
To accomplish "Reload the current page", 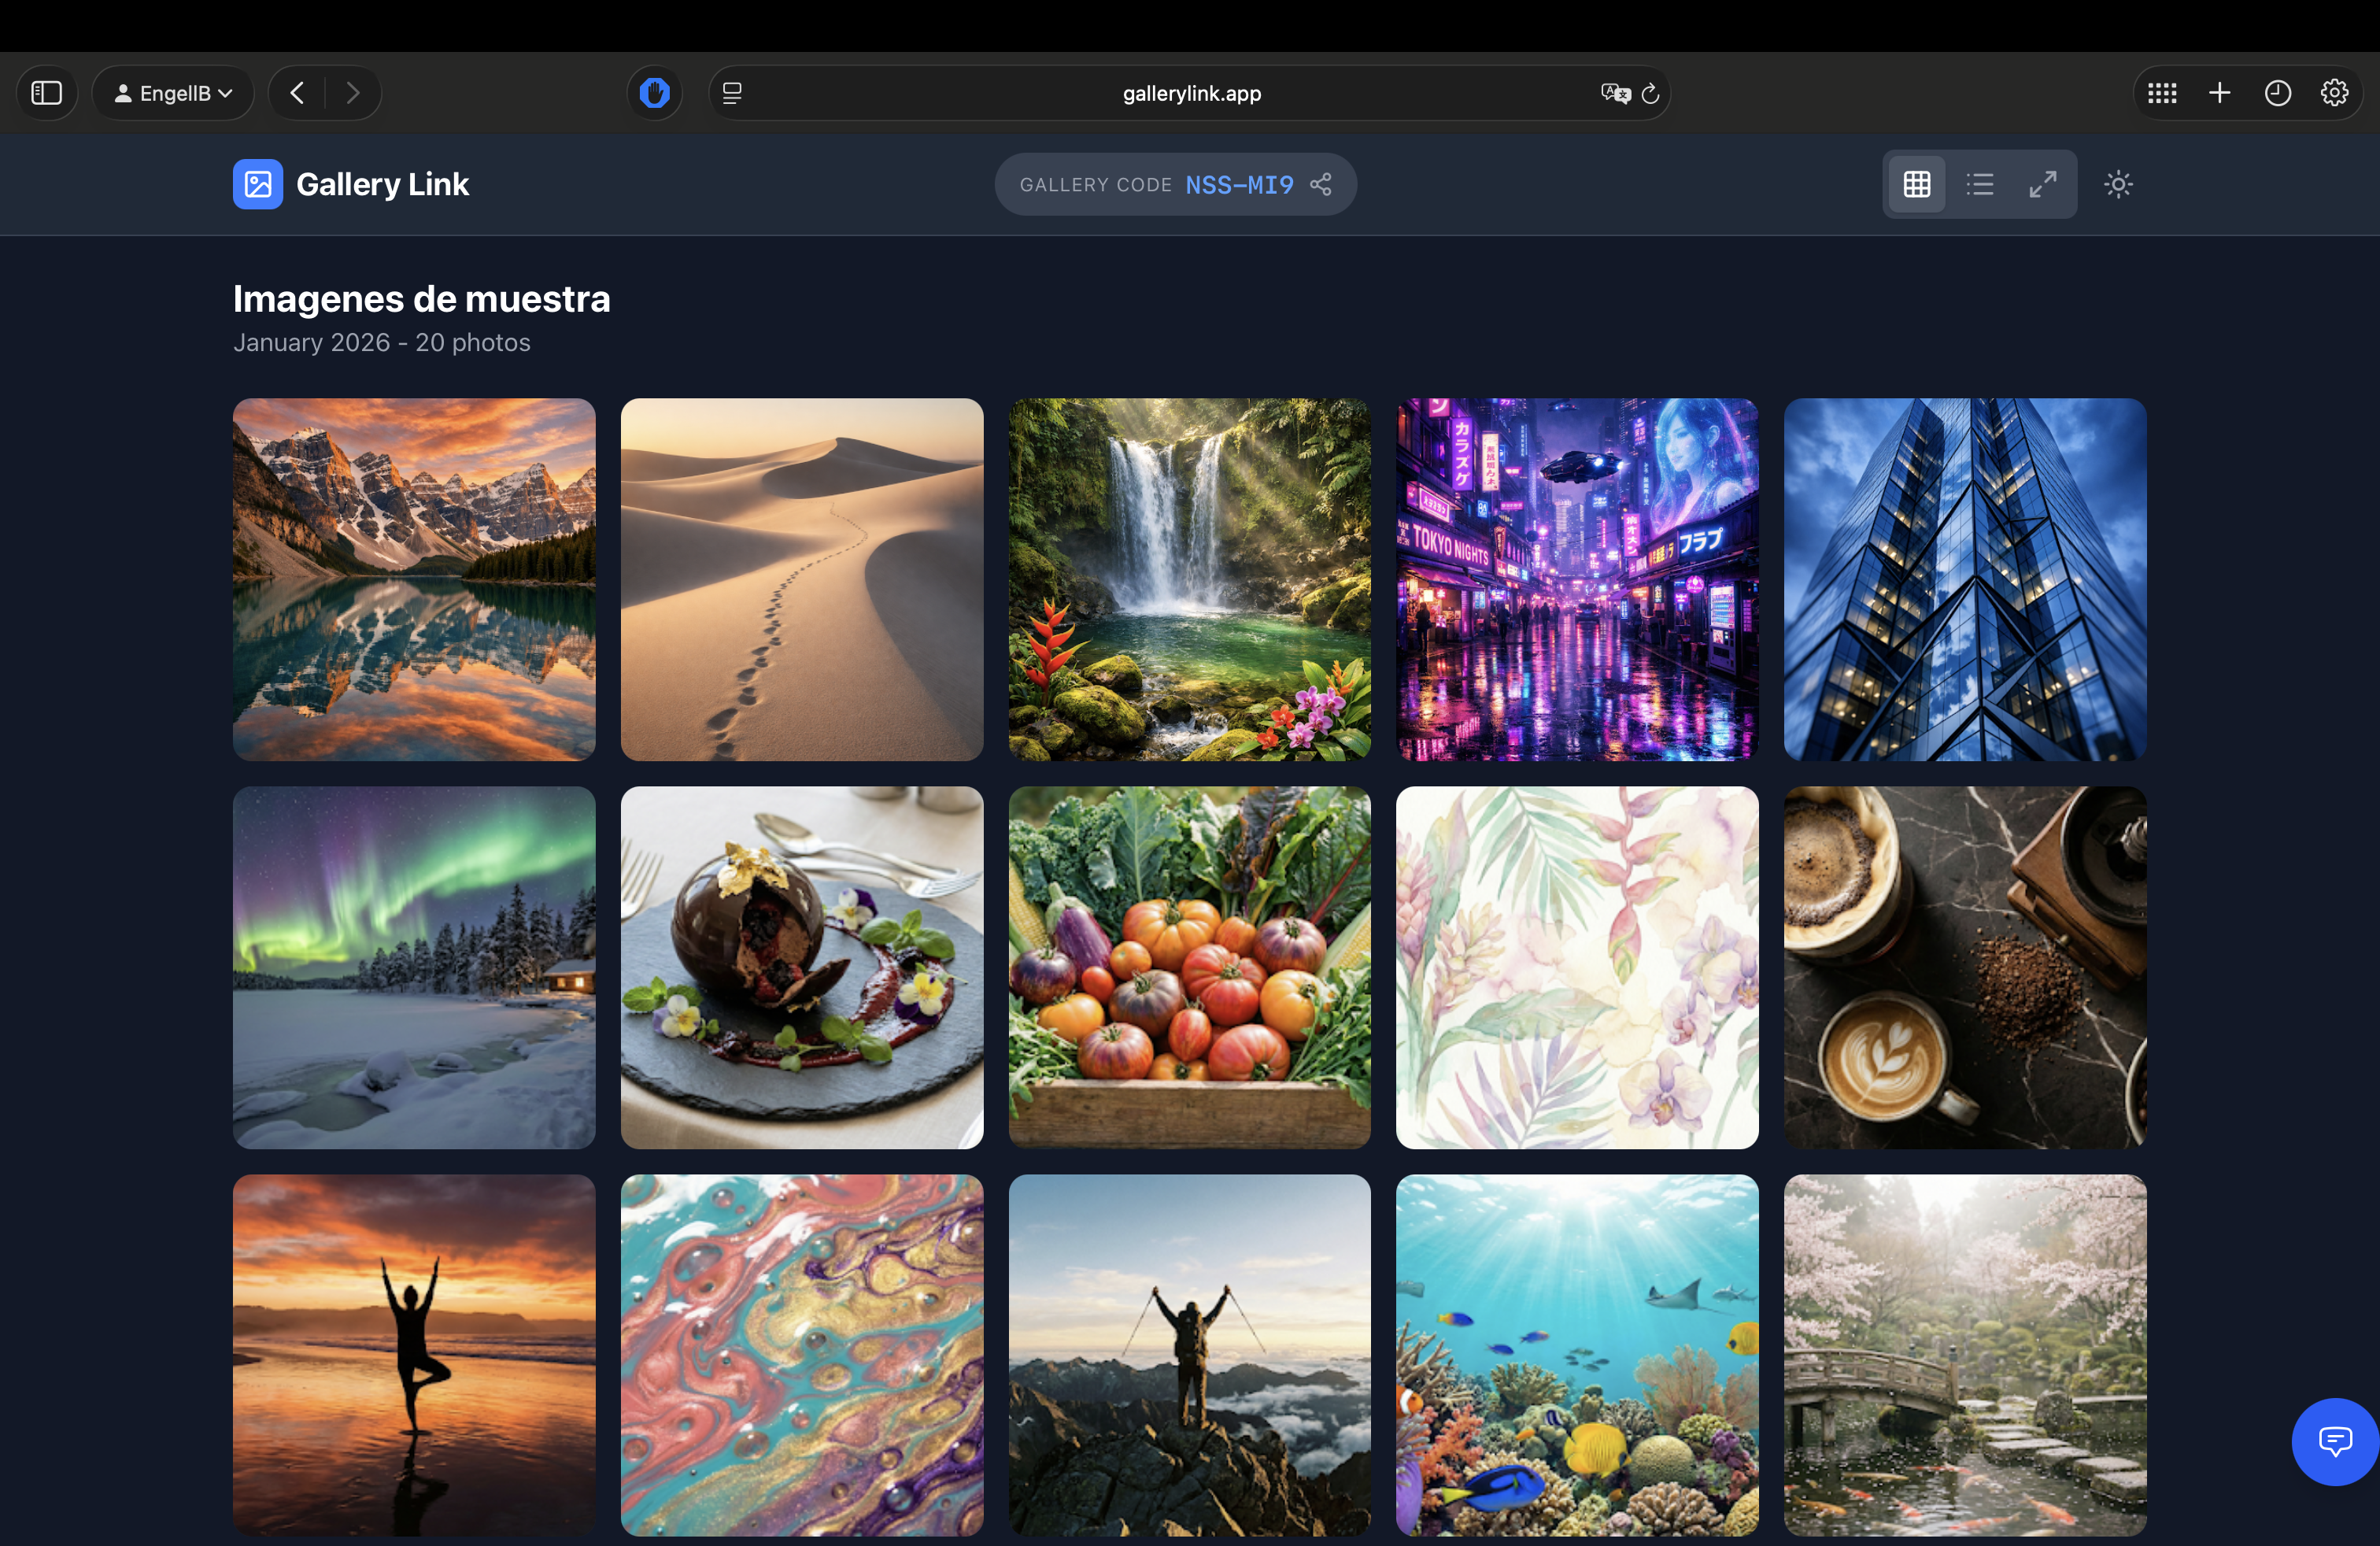I will point(1650,93).
